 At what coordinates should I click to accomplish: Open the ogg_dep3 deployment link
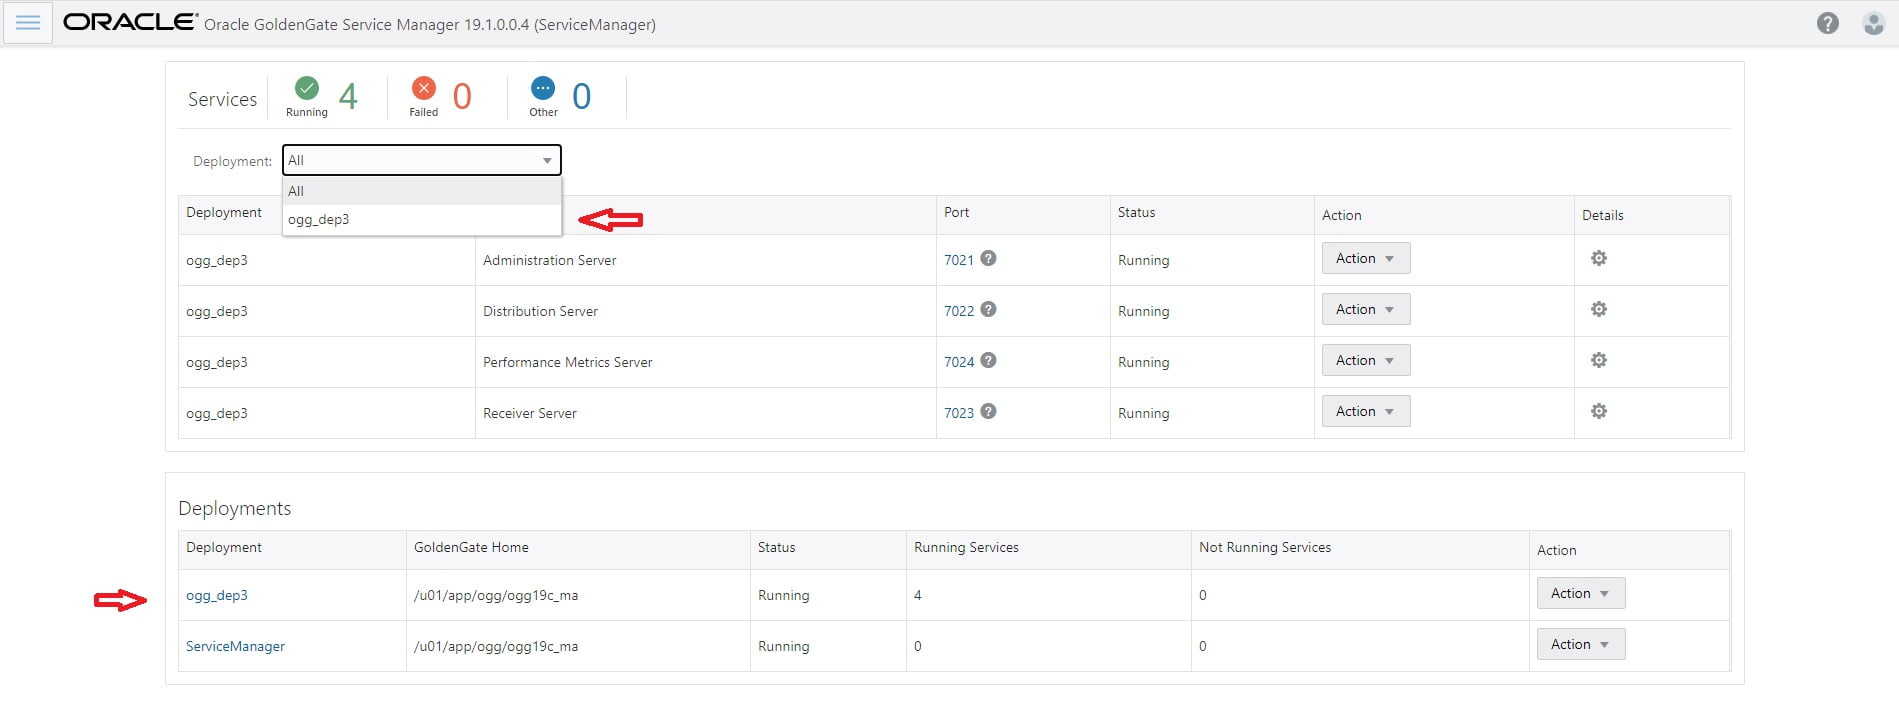coord(216,595)
